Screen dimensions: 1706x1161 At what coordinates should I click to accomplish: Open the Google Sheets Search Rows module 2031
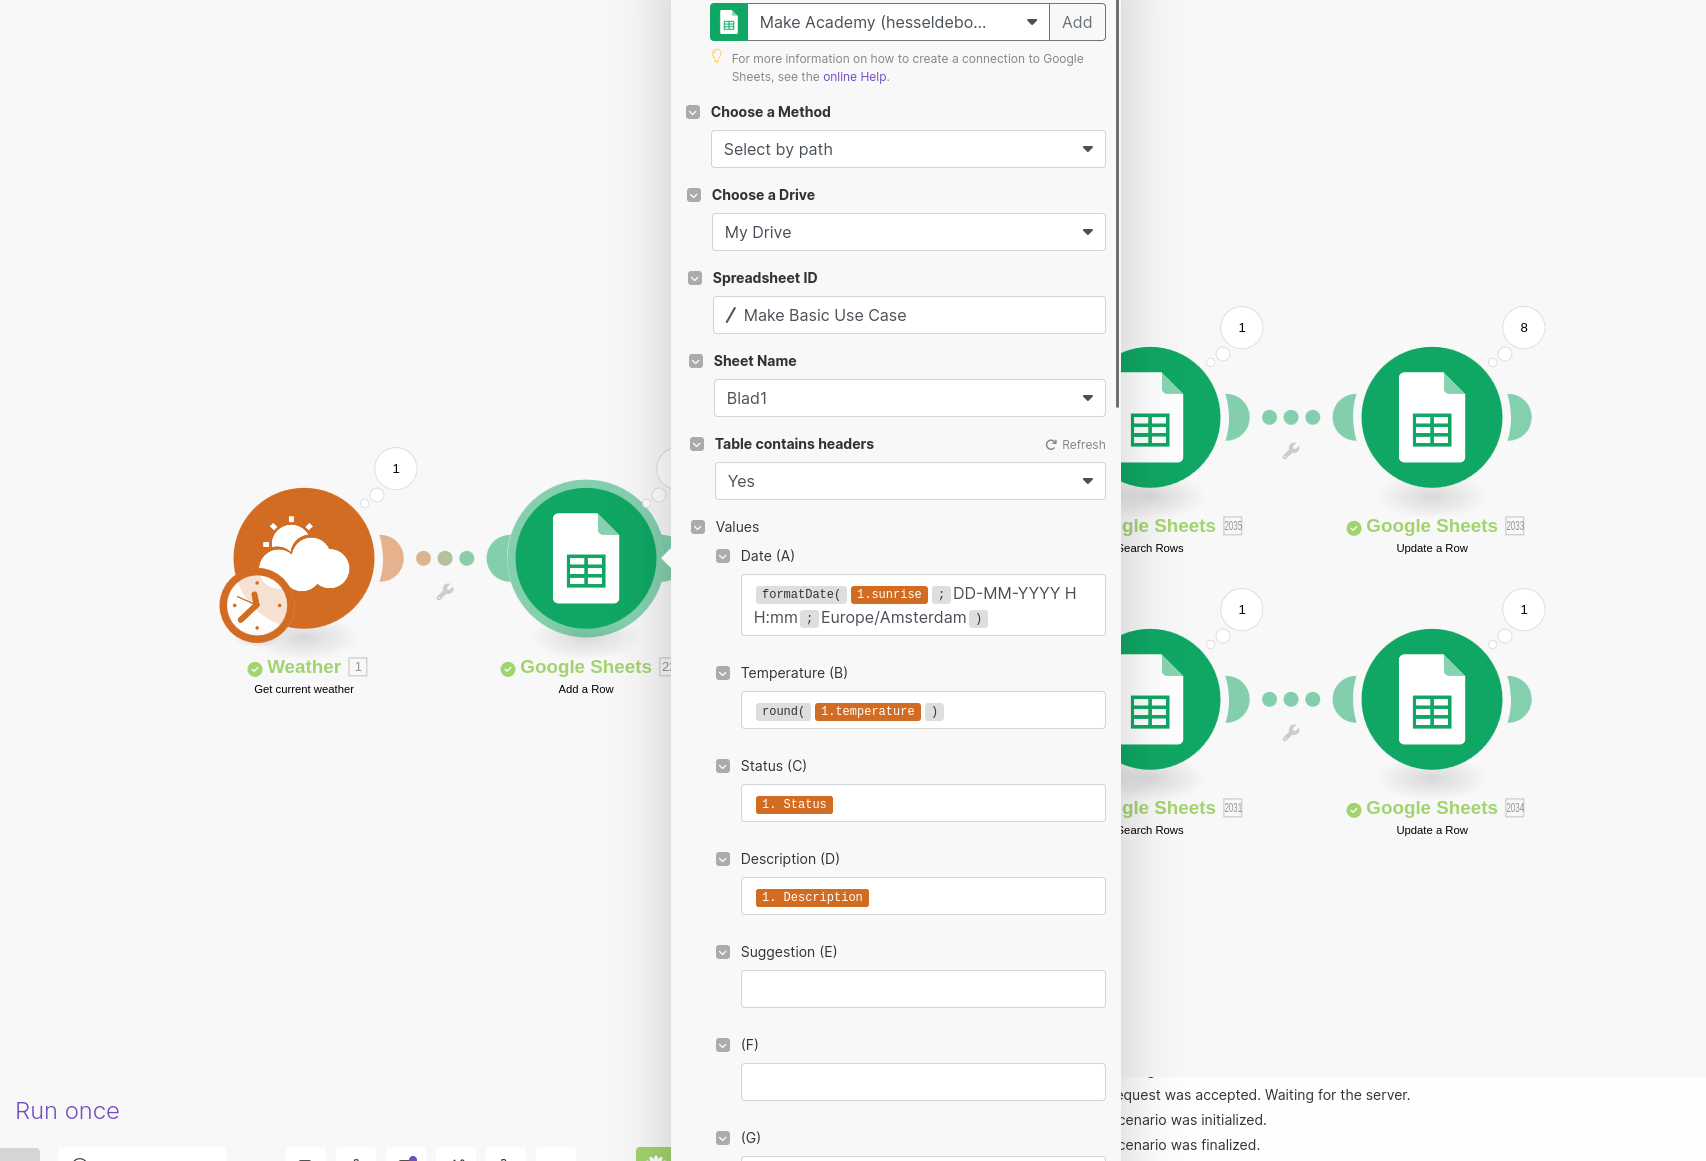pyautogui.click(x=1170, y=699)
